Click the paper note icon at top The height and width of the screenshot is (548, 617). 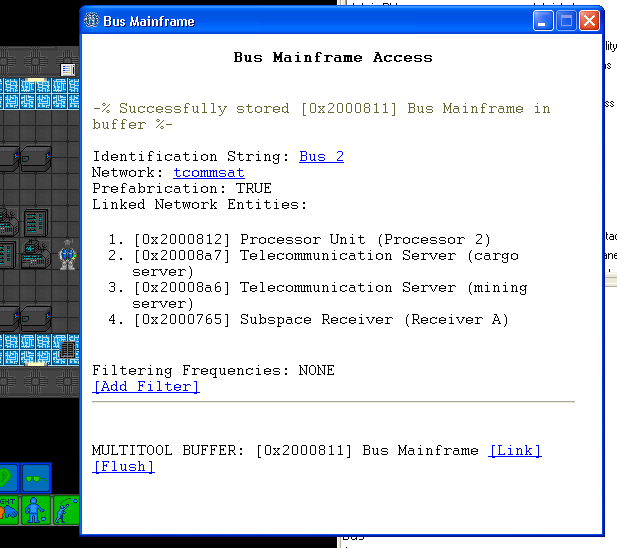68,69
